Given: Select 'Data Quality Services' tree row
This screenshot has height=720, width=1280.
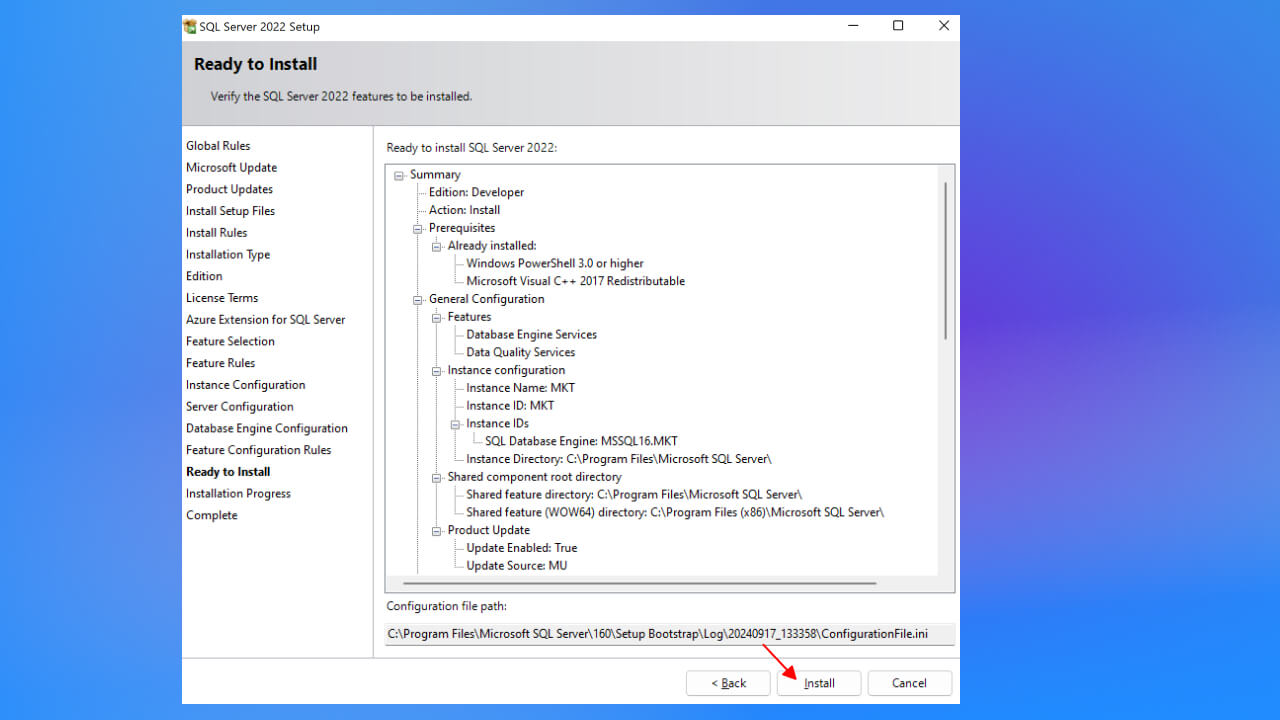Looking at the screenshot, I should point(520,353).
